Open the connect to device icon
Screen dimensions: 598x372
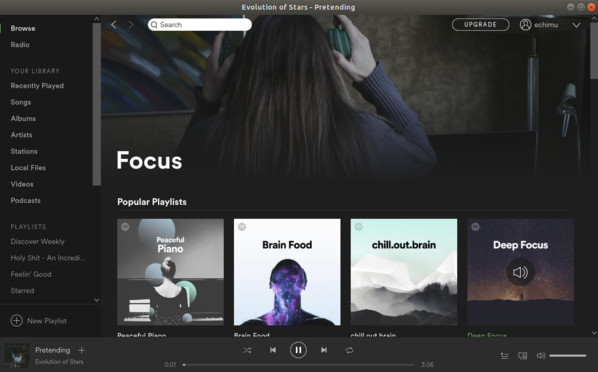tap(522, 356)
